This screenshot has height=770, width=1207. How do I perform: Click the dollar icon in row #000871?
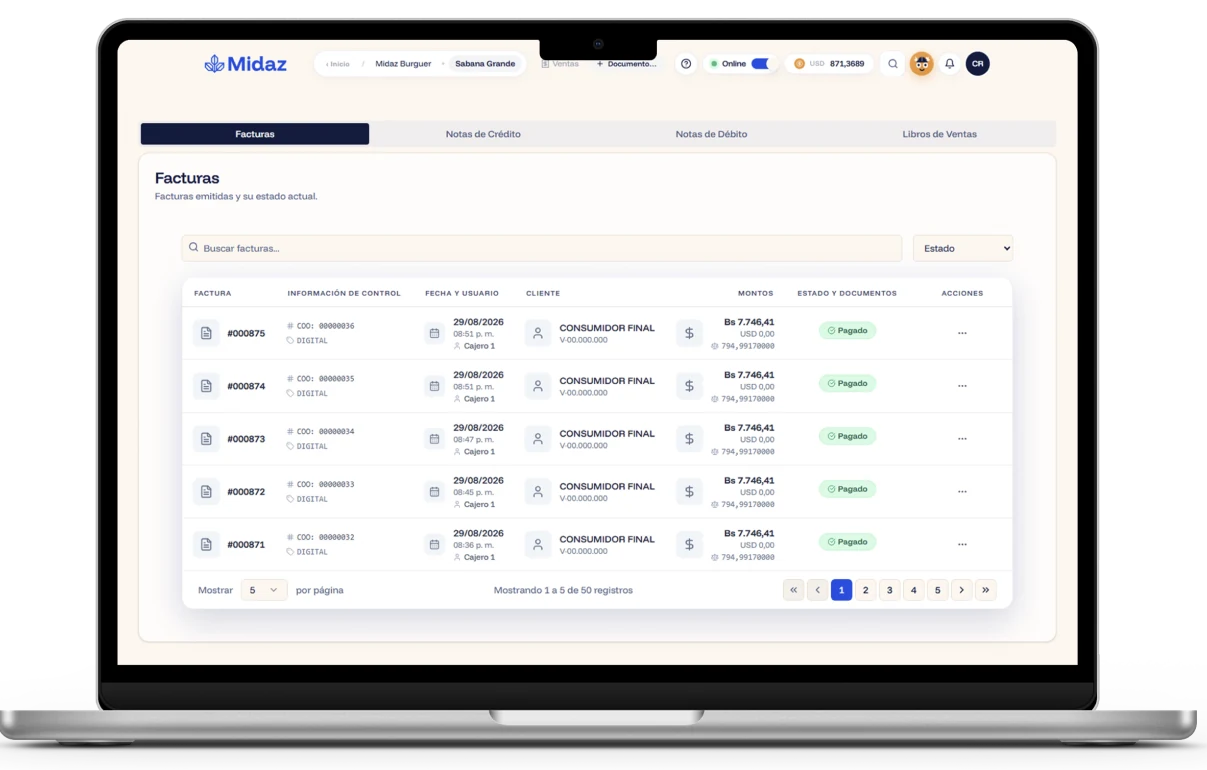pos(689,545)
